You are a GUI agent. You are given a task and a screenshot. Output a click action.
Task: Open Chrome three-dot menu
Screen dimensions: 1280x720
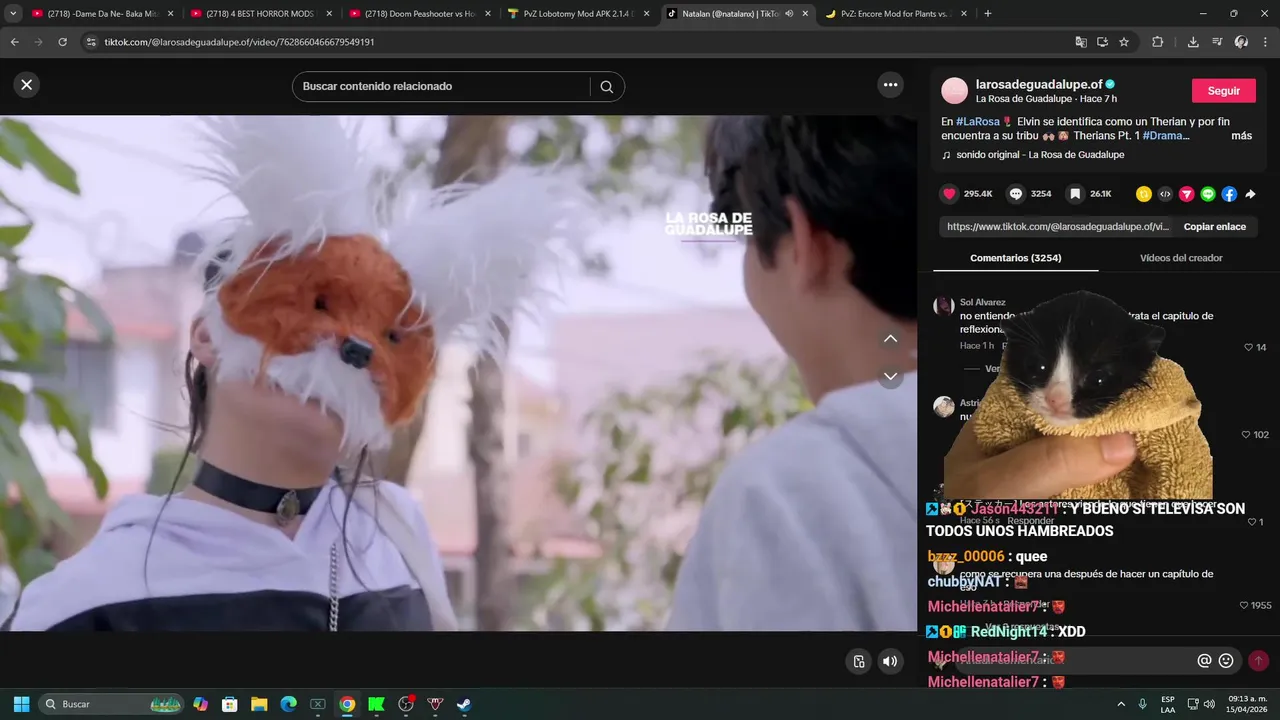click(x=1265, y=42)
